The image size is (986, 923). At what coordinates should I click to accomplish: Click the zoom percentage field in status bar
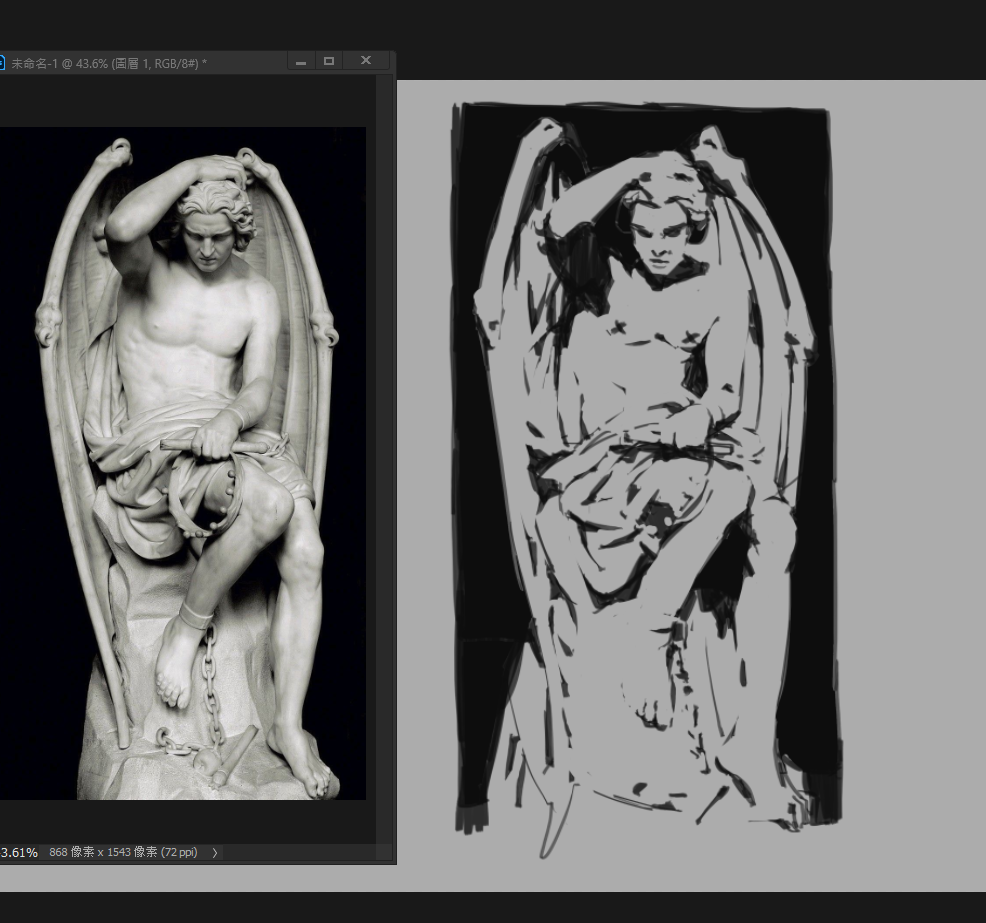click(x=19, y=853)
